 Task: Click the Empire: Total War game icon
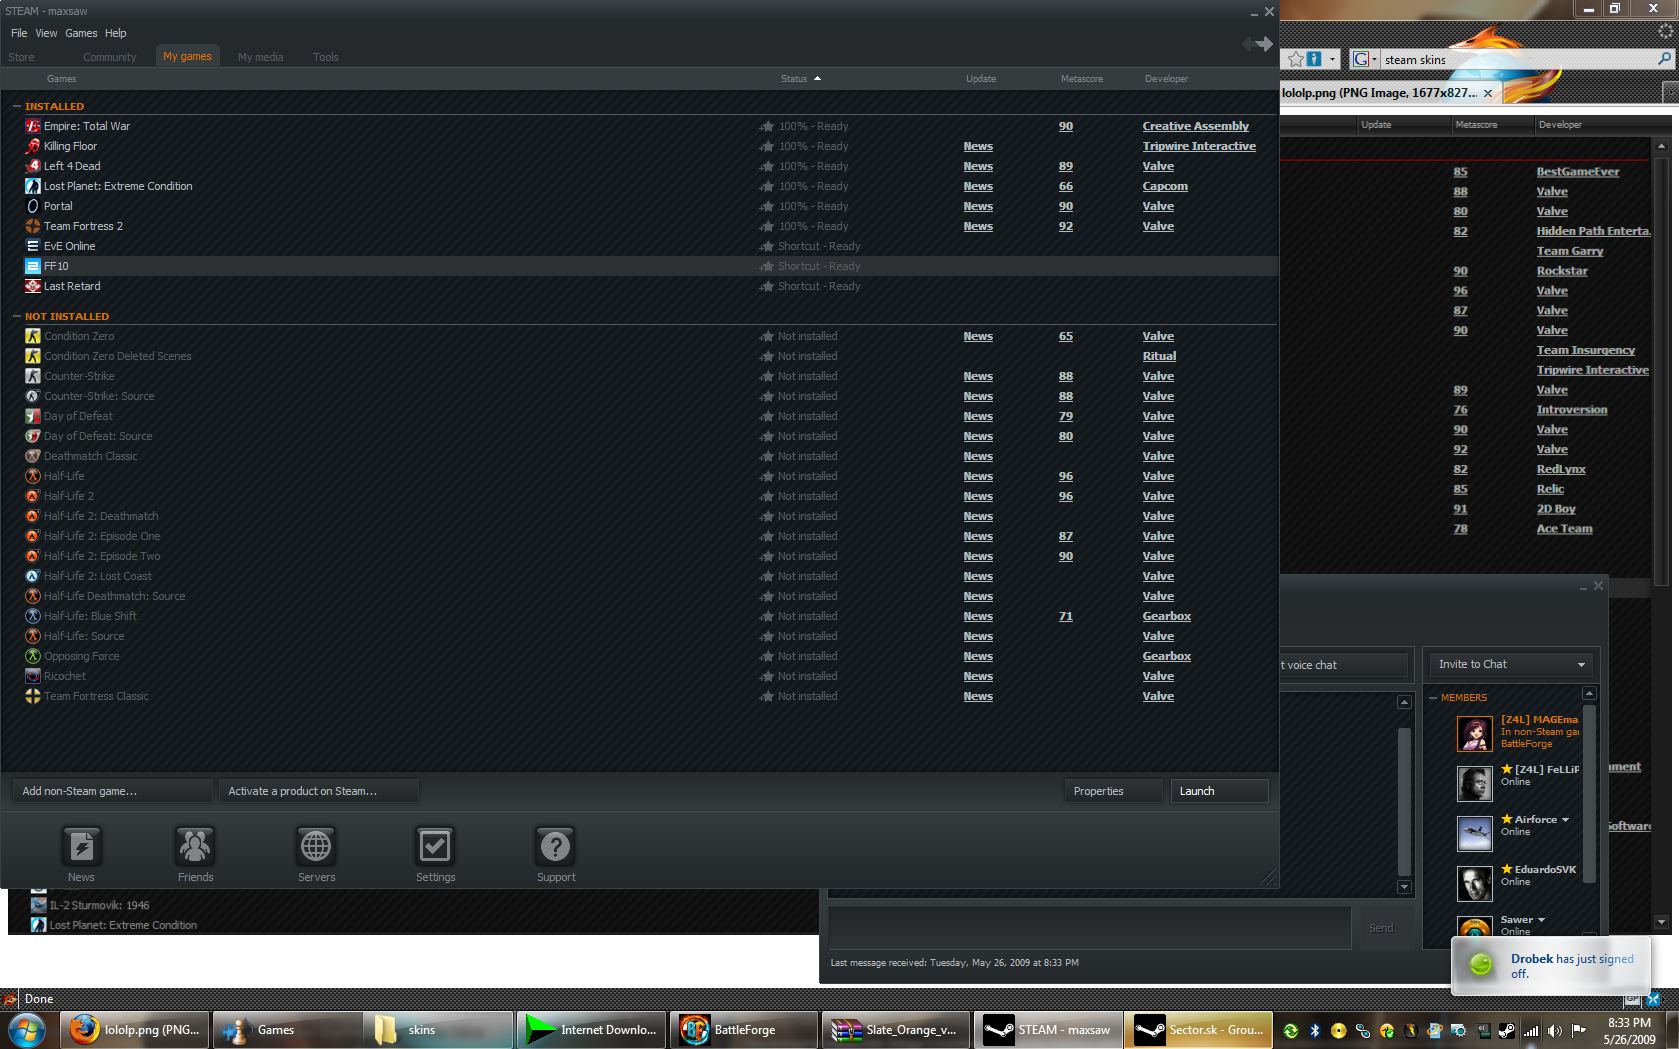[x=33, y=126]
